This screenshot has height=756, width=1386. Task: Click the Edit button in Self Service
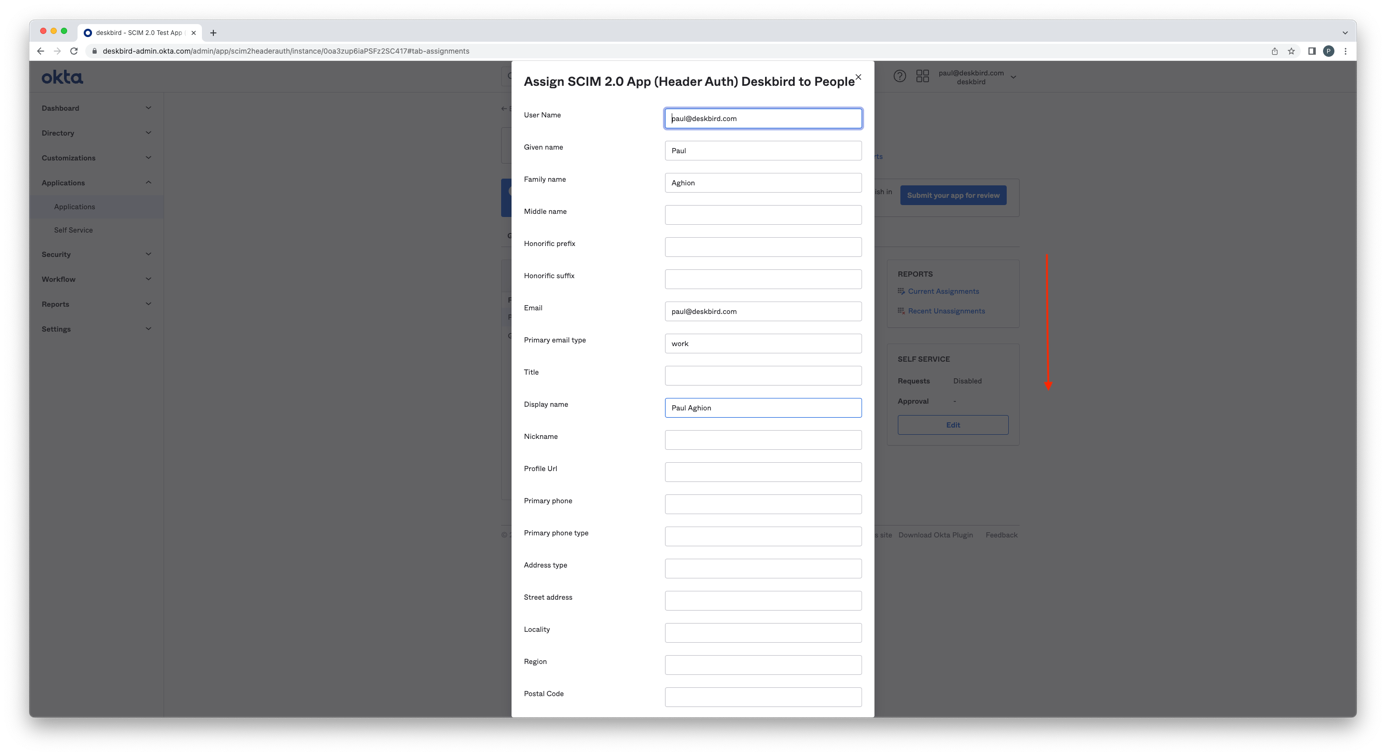(952, 425)
